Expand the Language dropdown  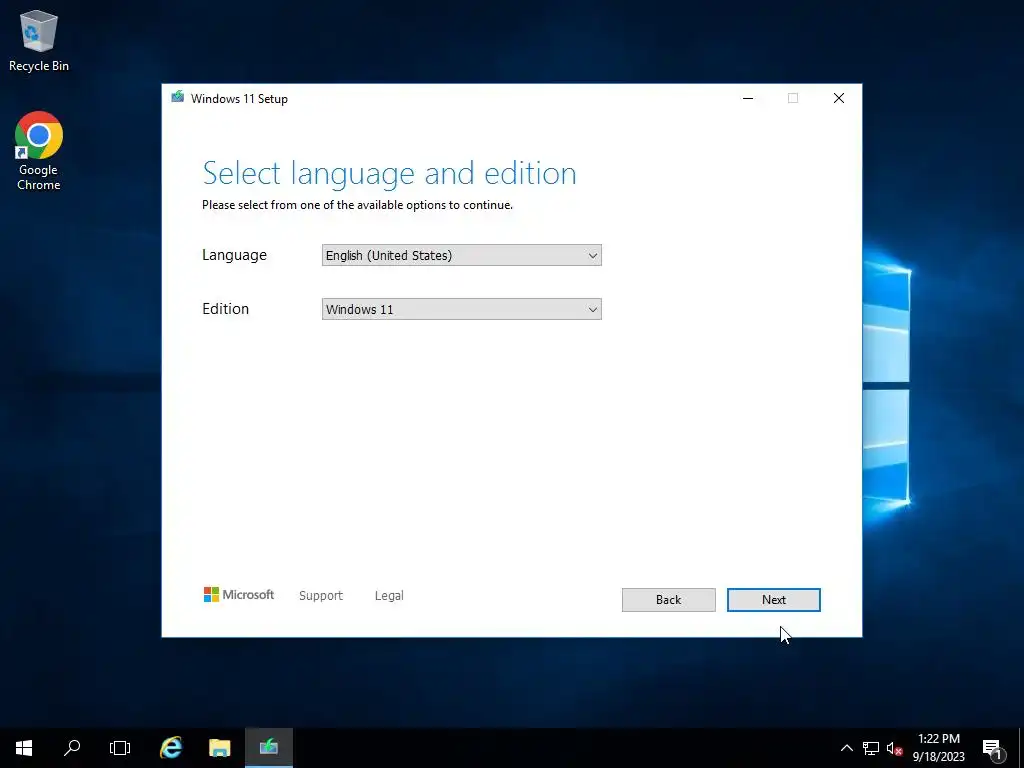pos(462,255)
